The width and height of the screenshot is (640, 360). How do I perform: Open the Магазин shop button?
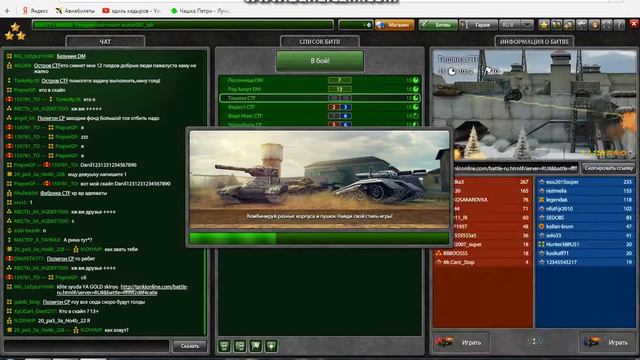point(394,25)
